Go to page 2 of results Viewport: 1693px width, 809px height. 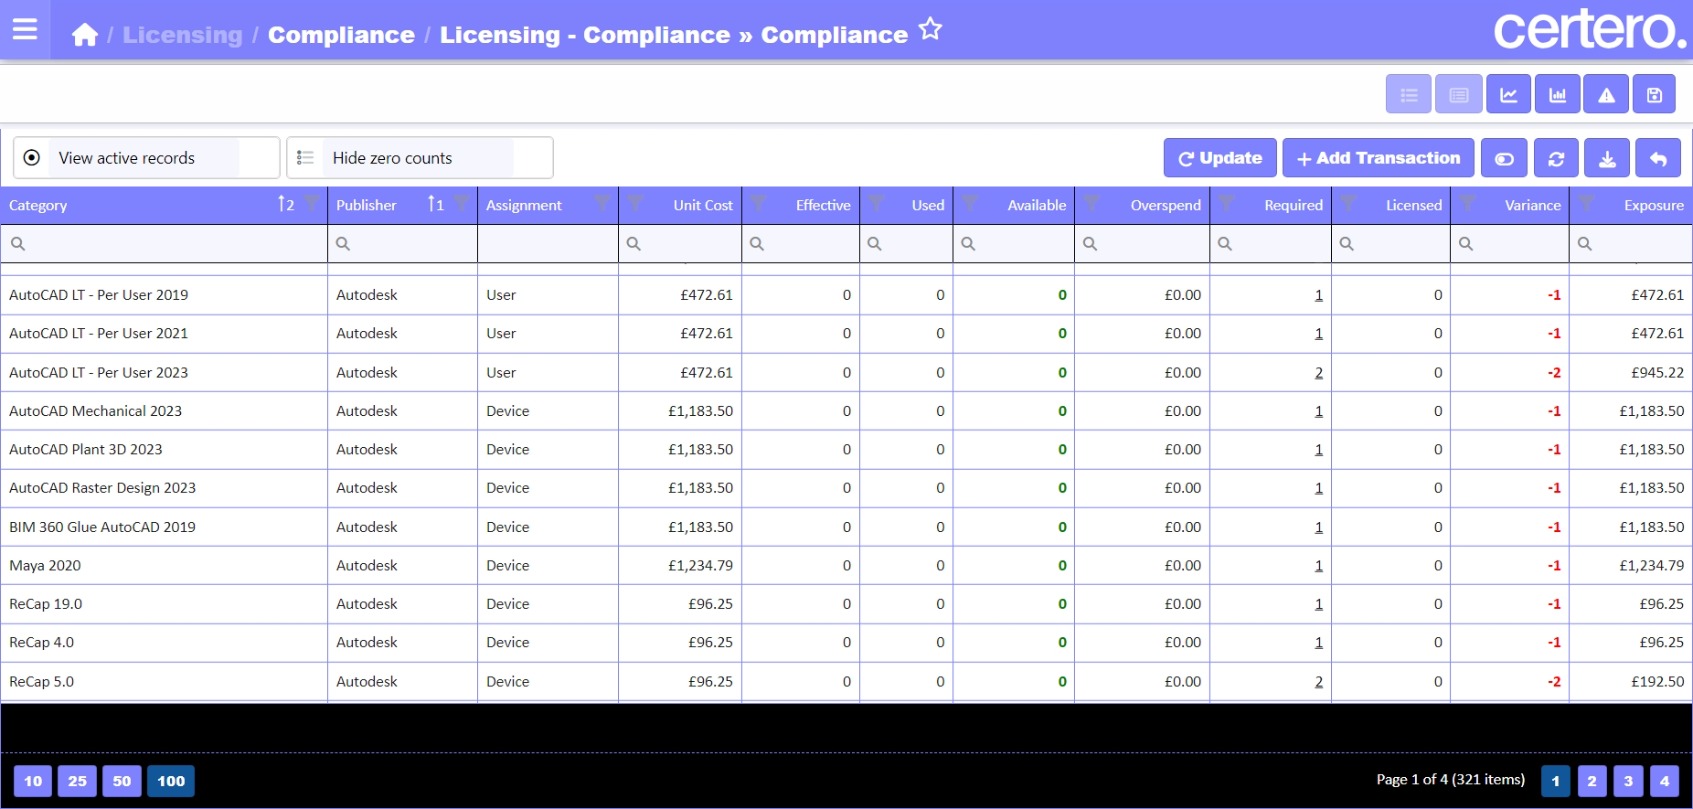tap(1592, 781)
